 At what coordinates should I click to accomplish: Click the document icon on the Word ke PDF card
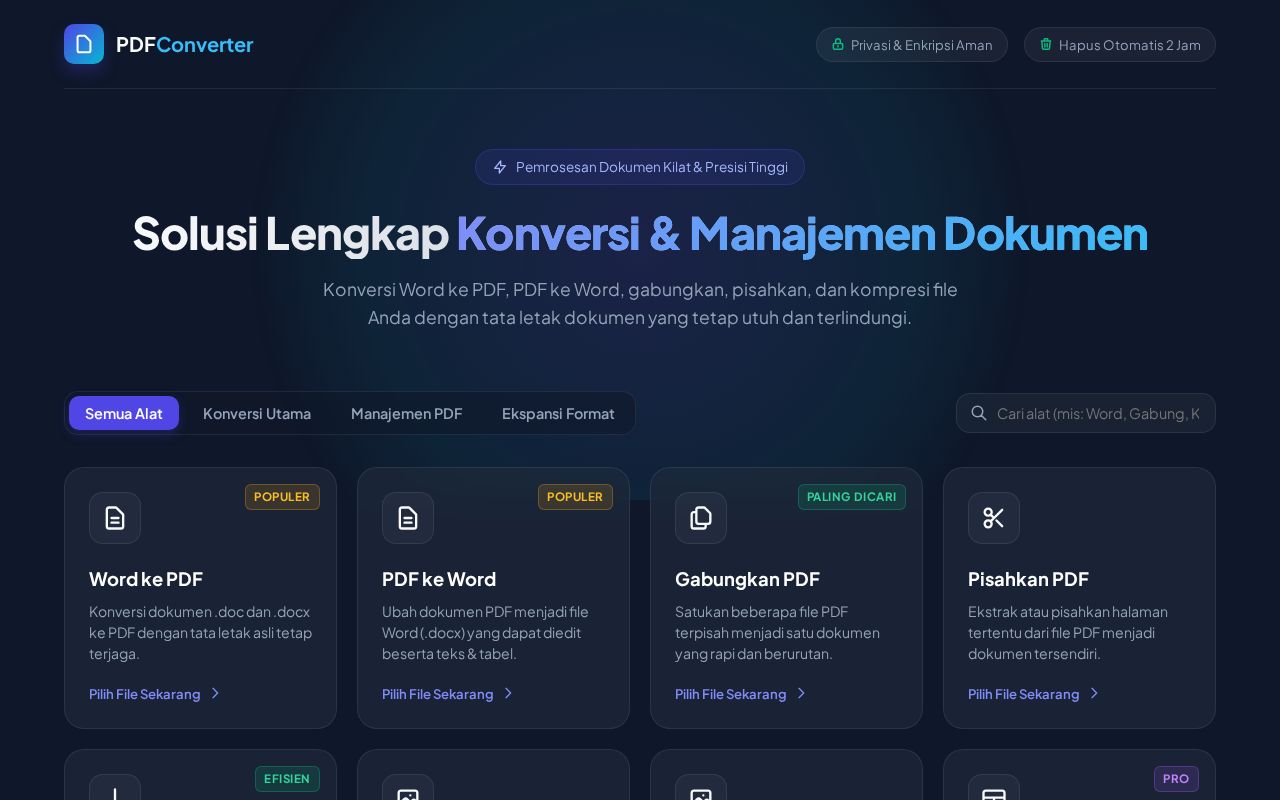click(x=115, y=518)
